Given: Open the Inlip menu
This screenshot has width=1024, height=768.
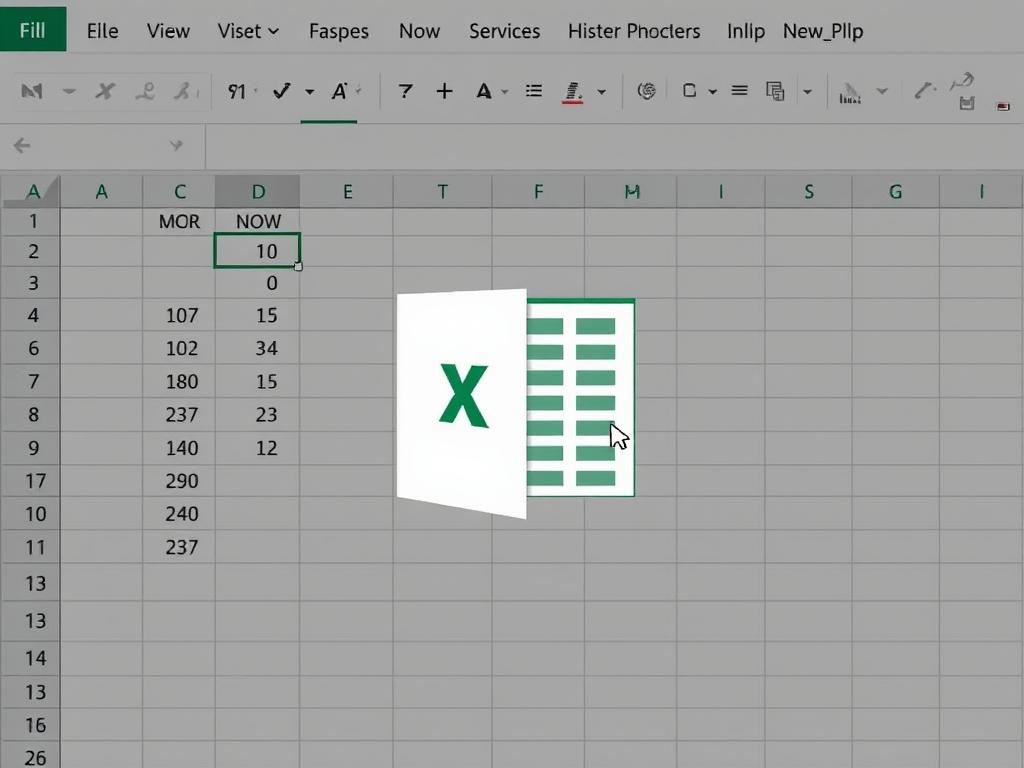Looking at the screenshot, I should pyautogui.click(x=746, y=31).
